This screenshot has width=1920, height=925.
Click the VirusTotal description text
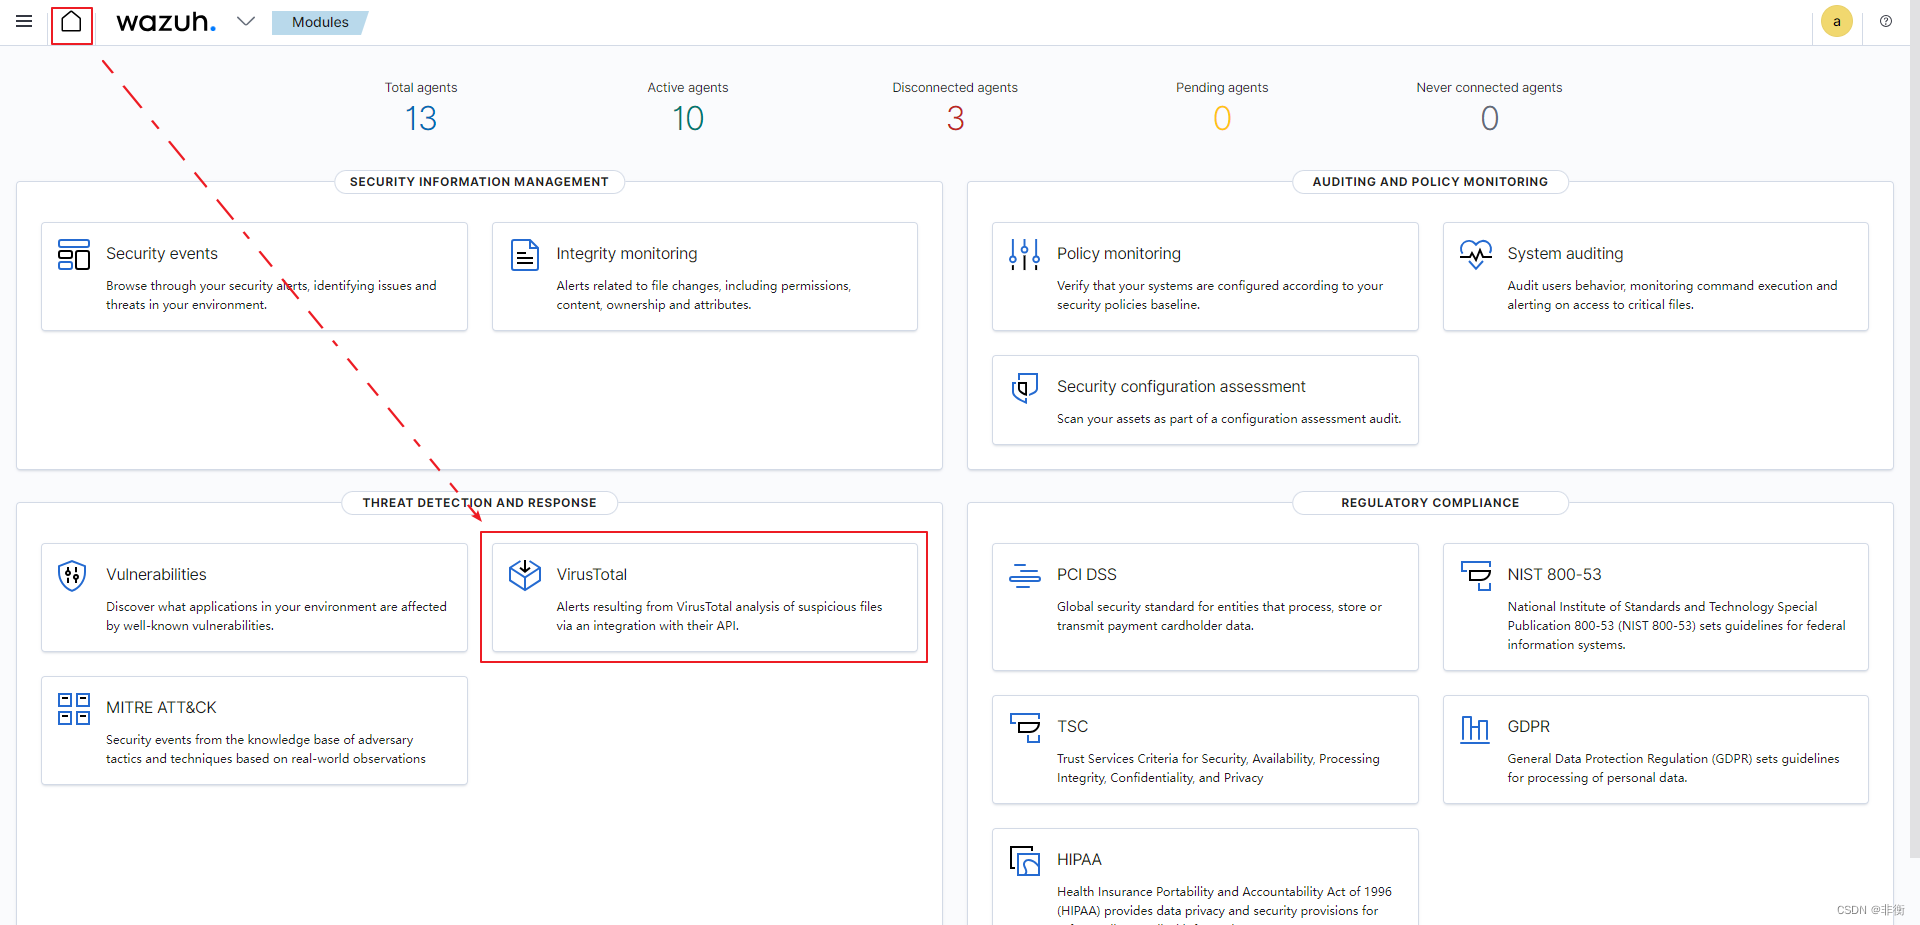coord(719,616)
